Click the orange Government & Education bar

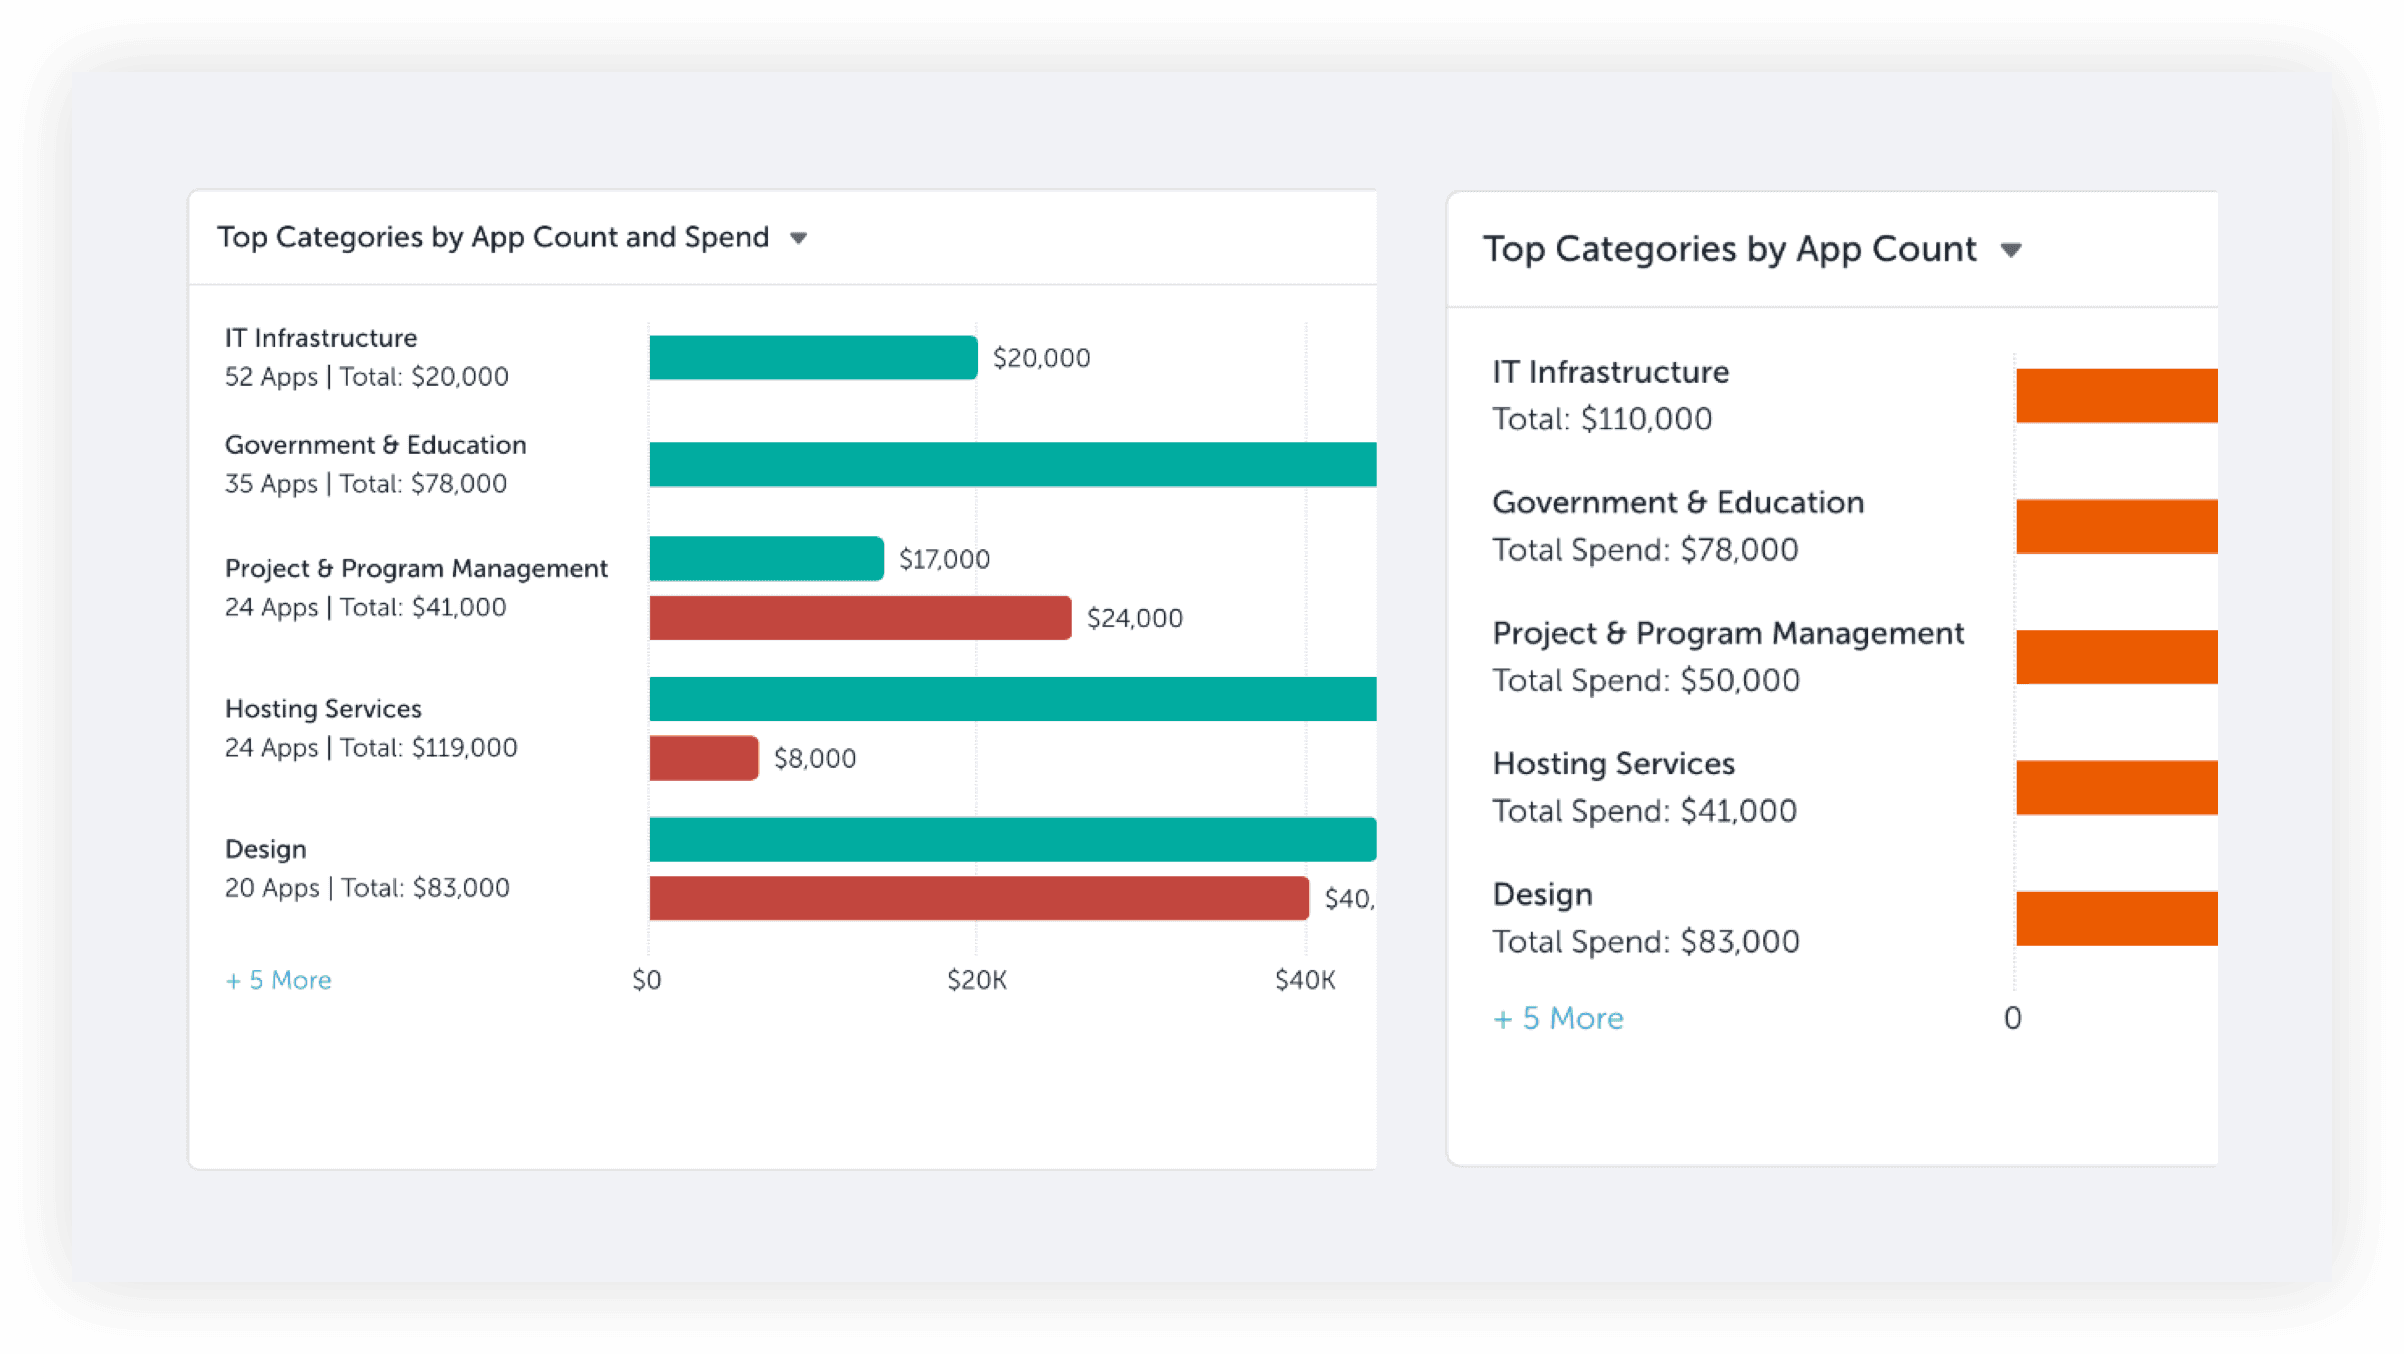[x=2116, y=526]
